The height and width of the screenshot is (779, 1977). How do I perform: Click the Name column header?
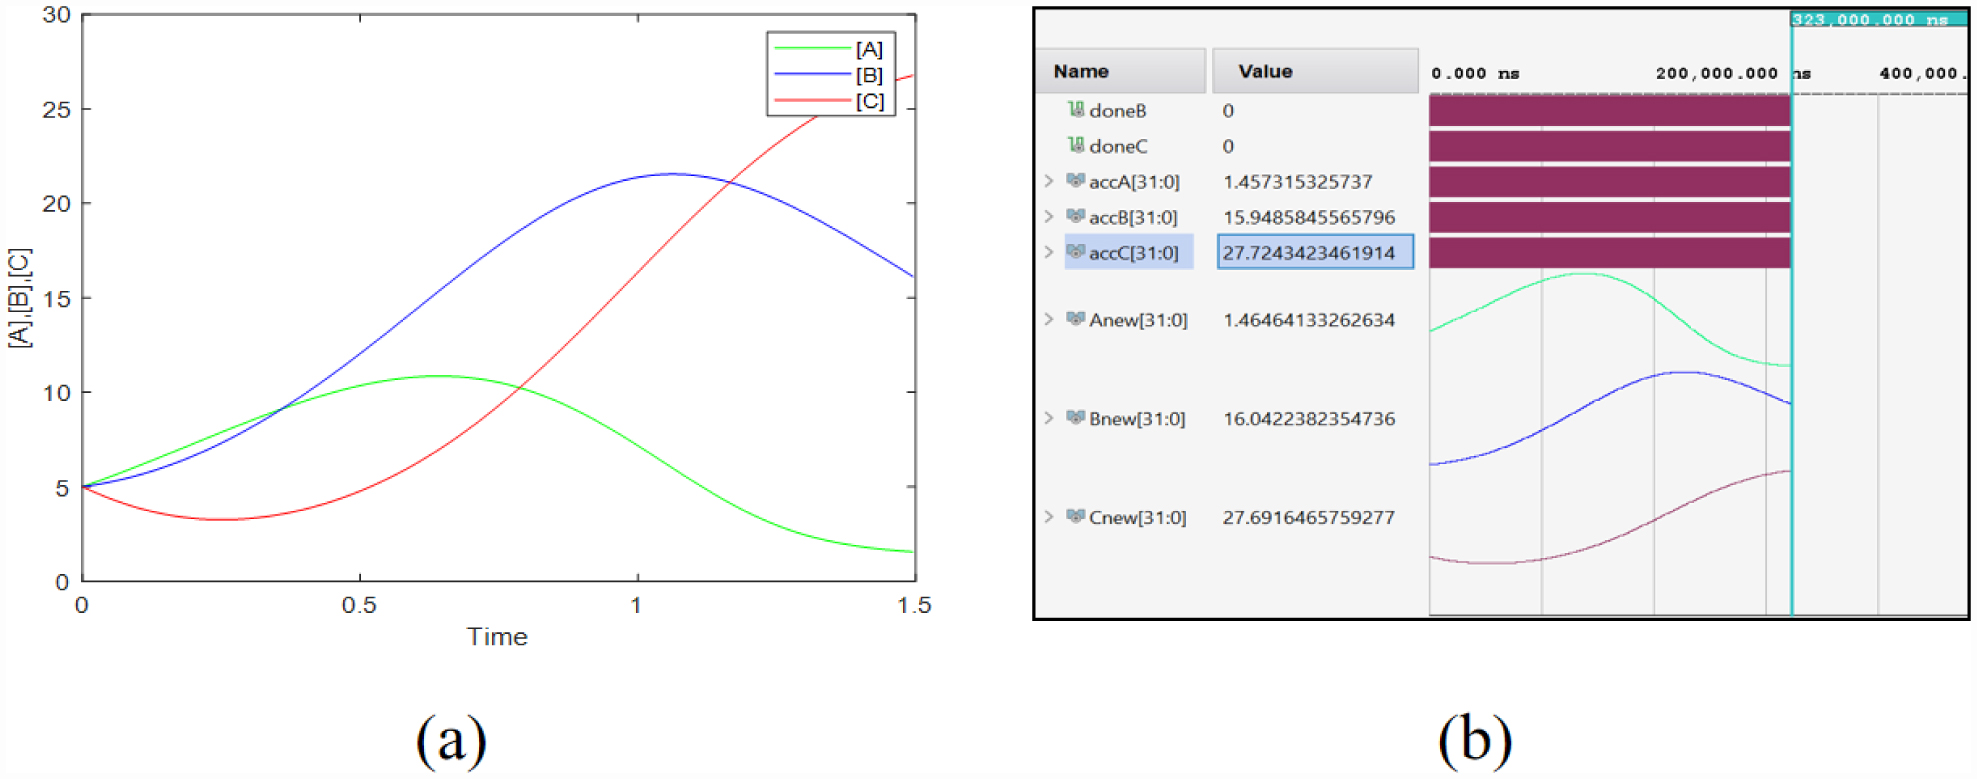1119,71
